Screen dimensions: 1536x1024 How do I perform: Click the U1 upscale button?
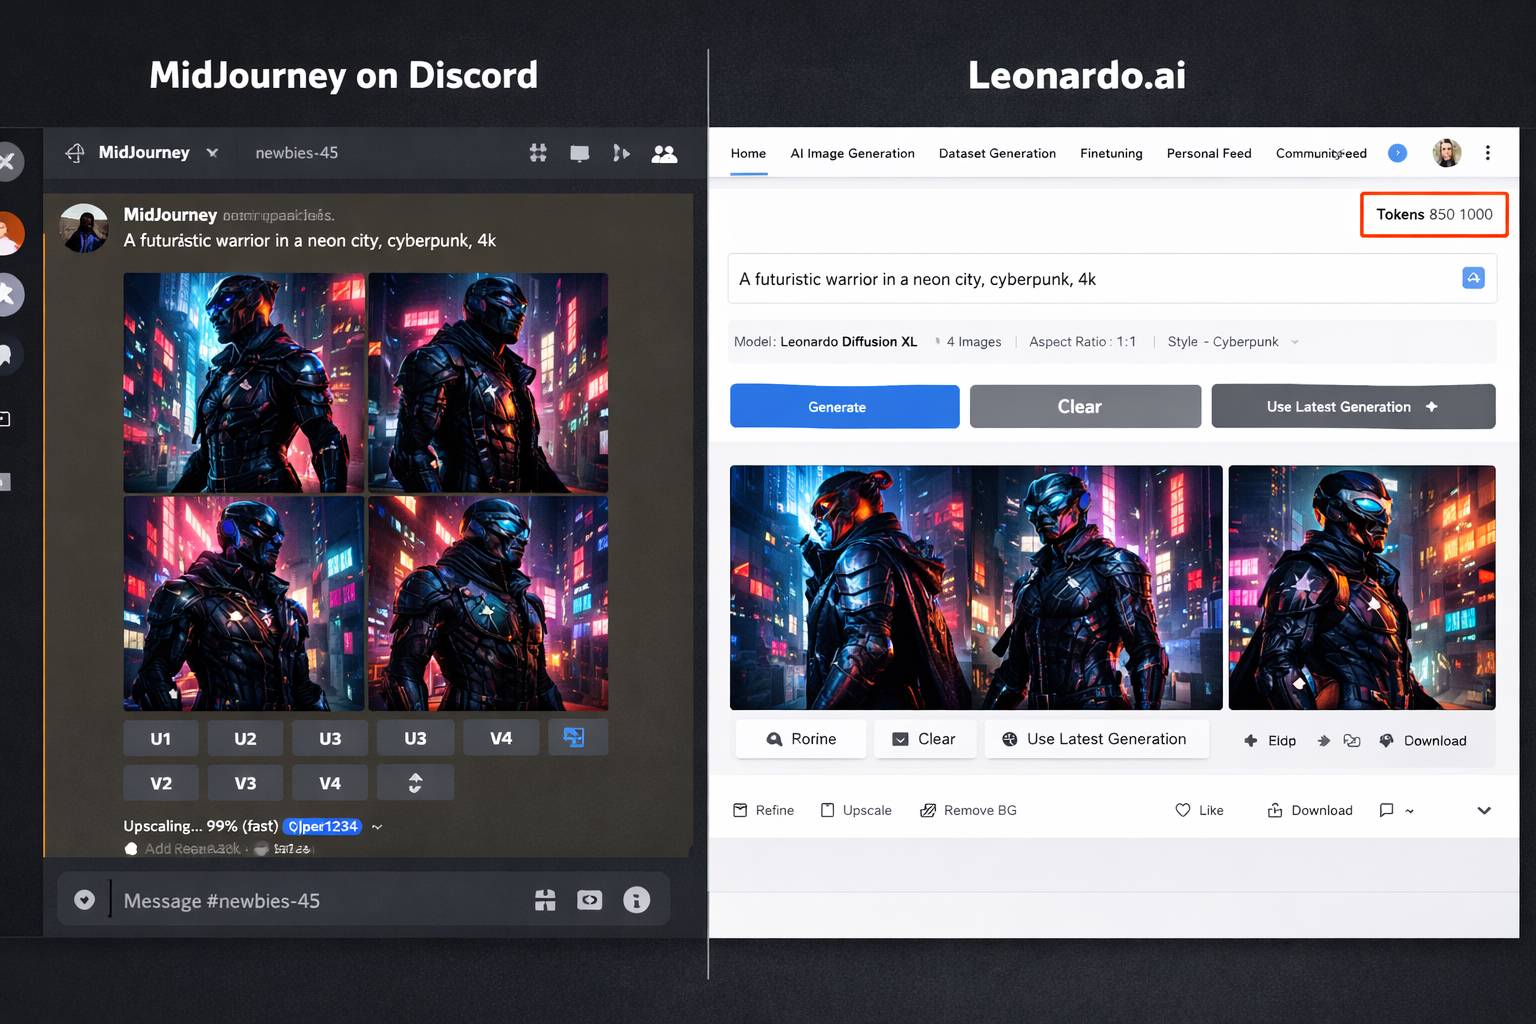point(160,738)
